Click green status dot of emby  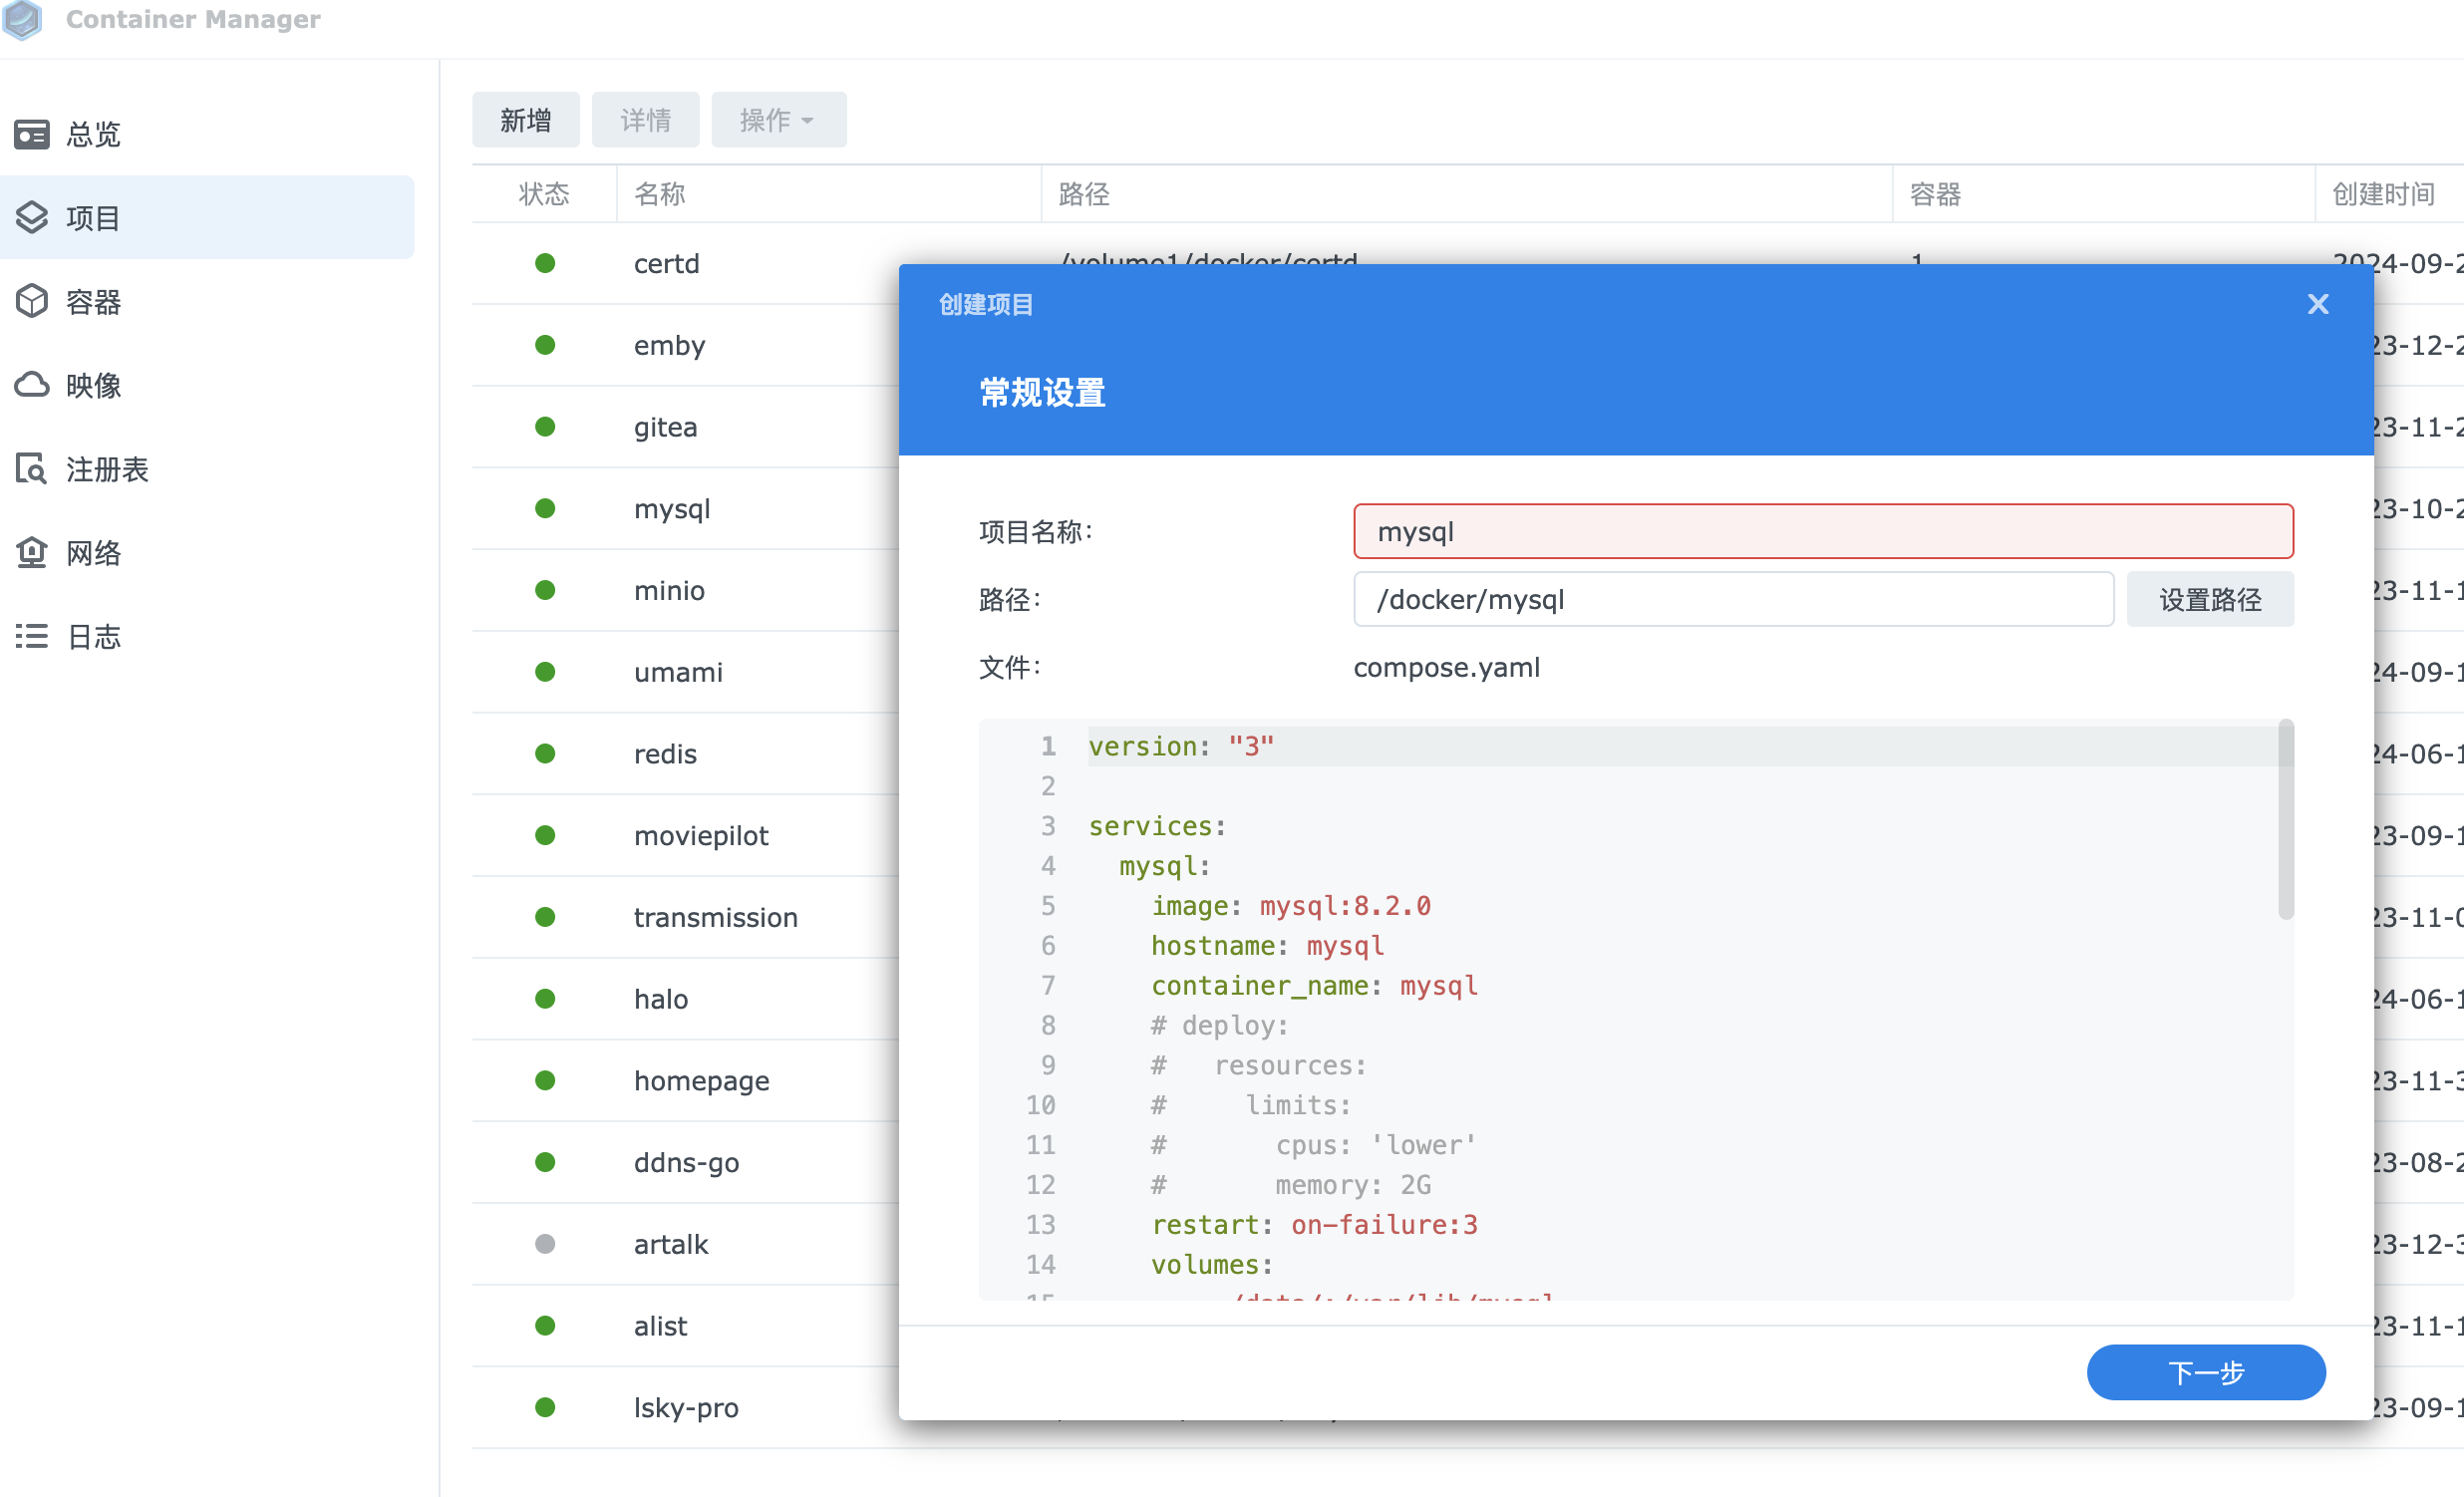pyautogui.click(x=545, y=345)
